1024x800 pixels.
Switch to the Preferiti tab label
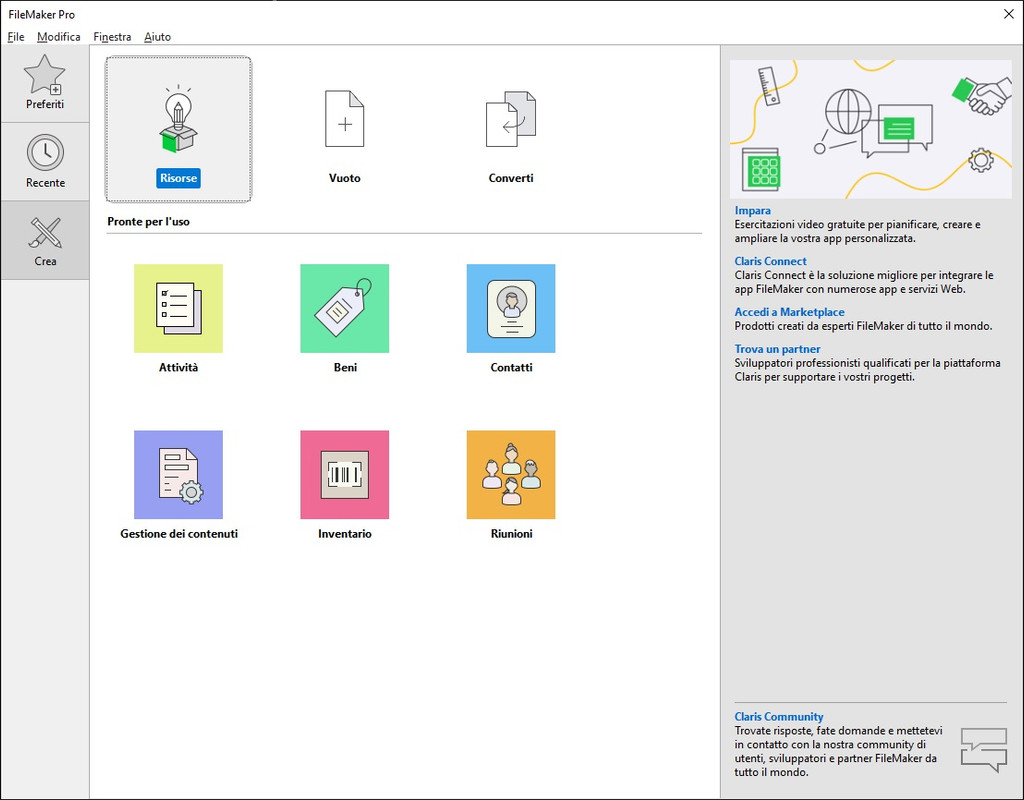[x=45, y=104]
